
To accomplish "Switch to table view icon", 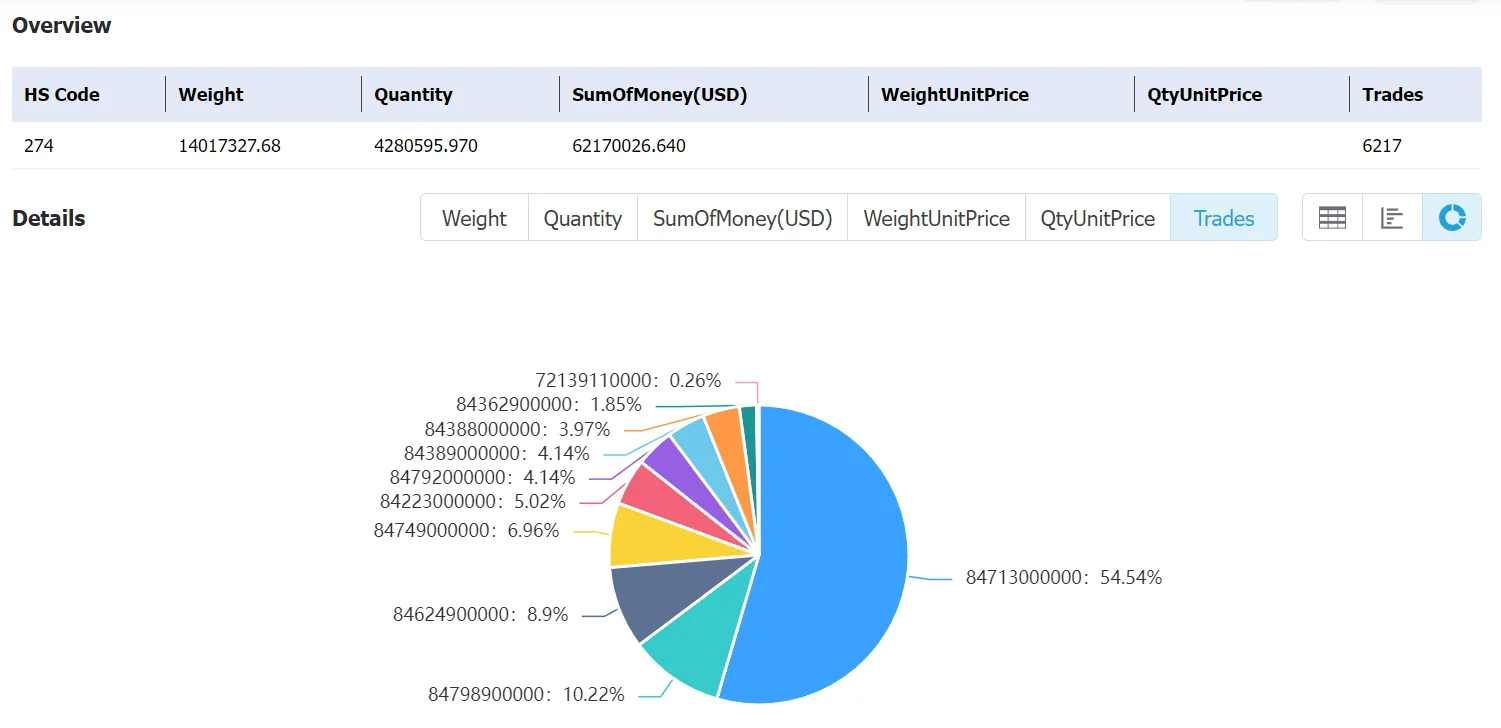I will 1332,217.
